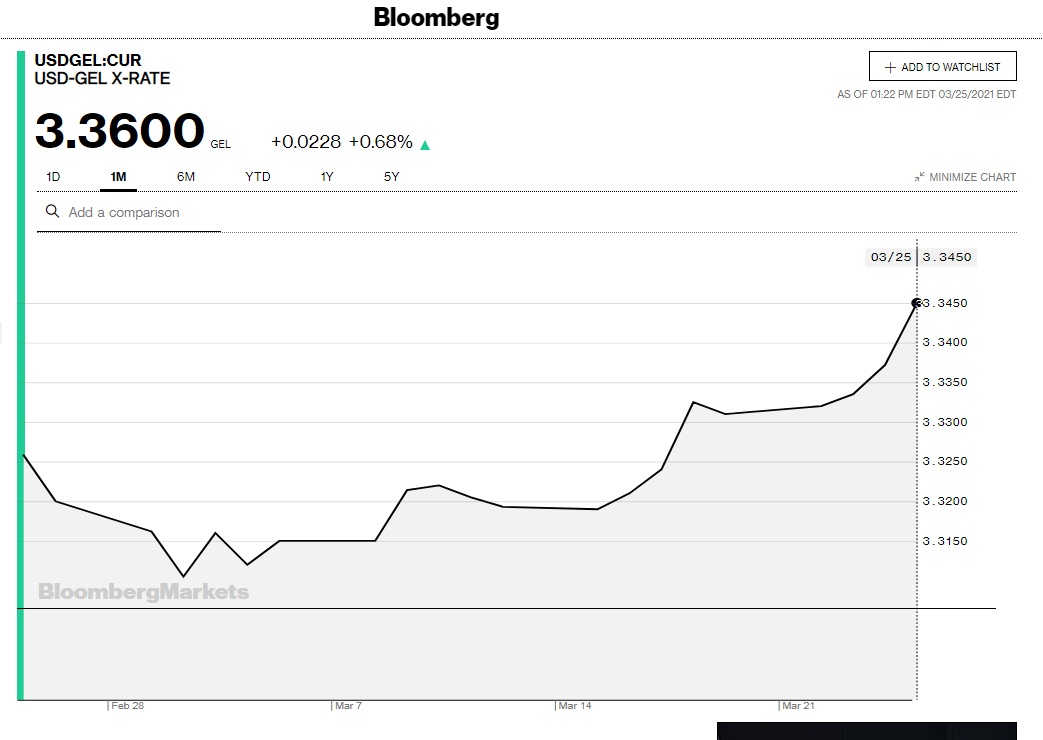The image size is (1043, 740).
Task: Click the black data point marker on chart
Action: [x=916, y=303]
